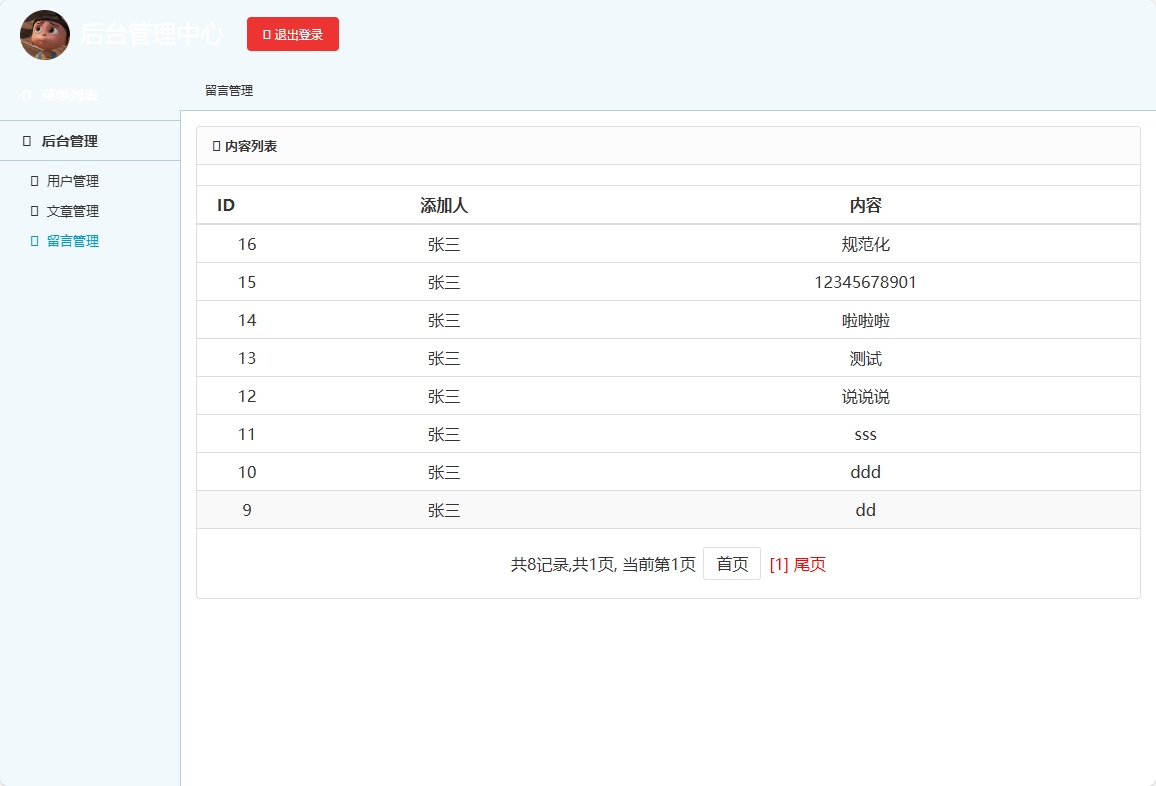Click the 后台管理 section icon
1156x786 pixels.
point(26,140)
